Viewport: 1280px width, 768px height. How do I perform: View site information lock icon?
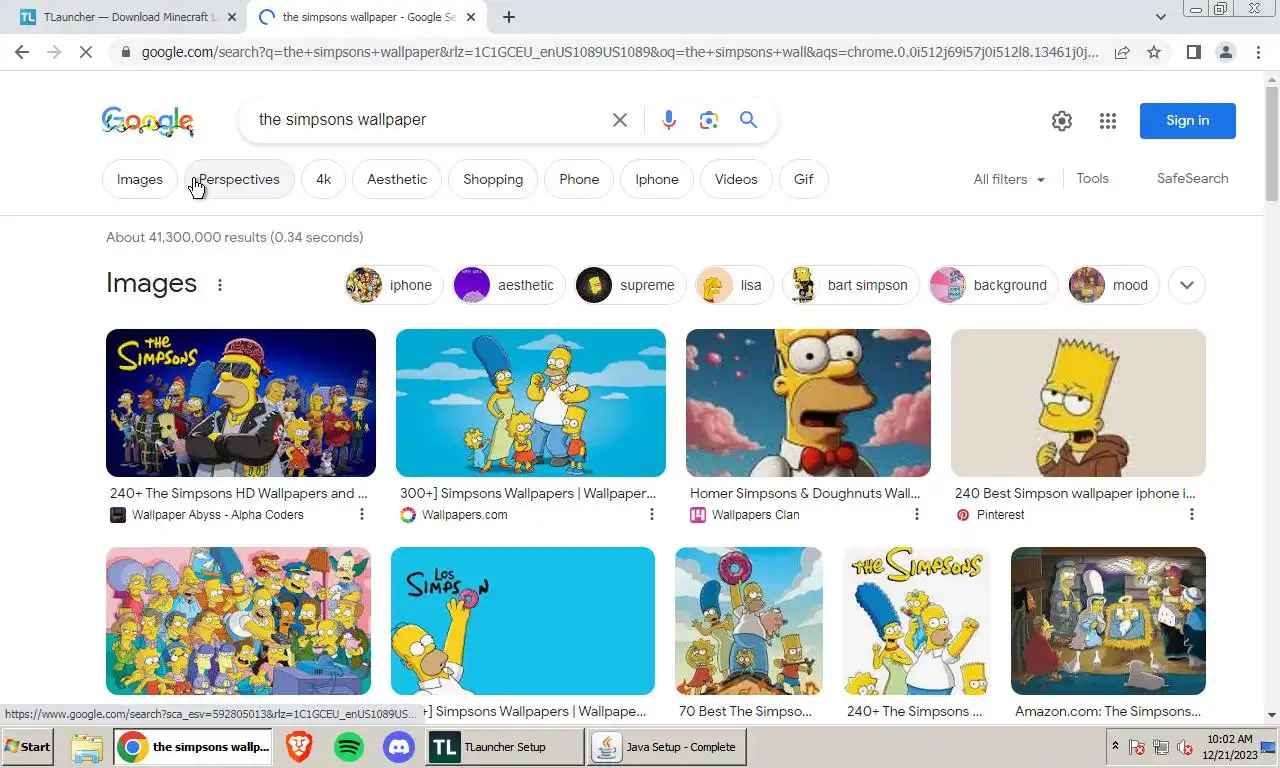(x=124, y=52)
